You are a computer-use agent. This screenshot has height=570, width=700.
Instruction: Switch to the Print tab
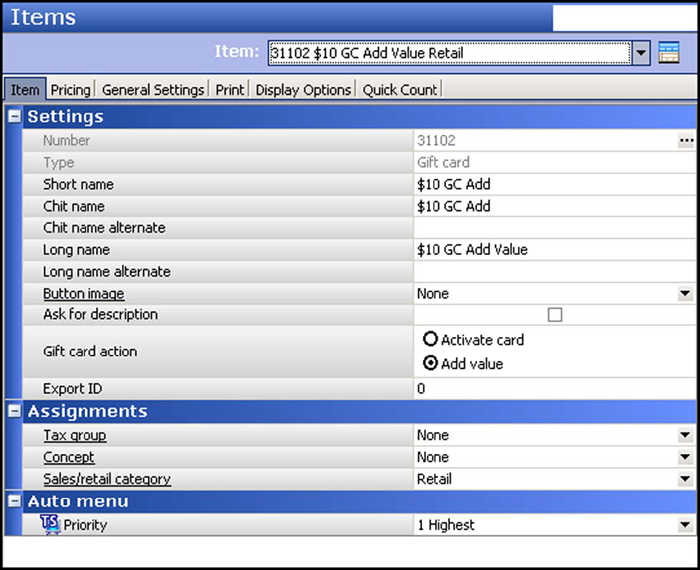[x=229, y=90]
